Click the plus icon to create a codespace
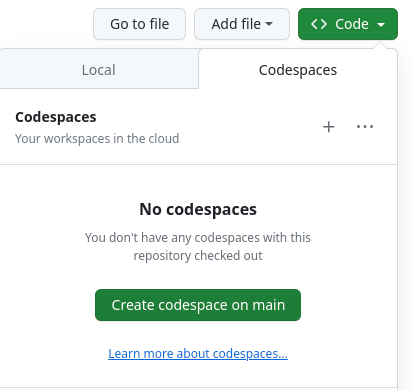This screenshot has height=390, width=413. [328, 127]
